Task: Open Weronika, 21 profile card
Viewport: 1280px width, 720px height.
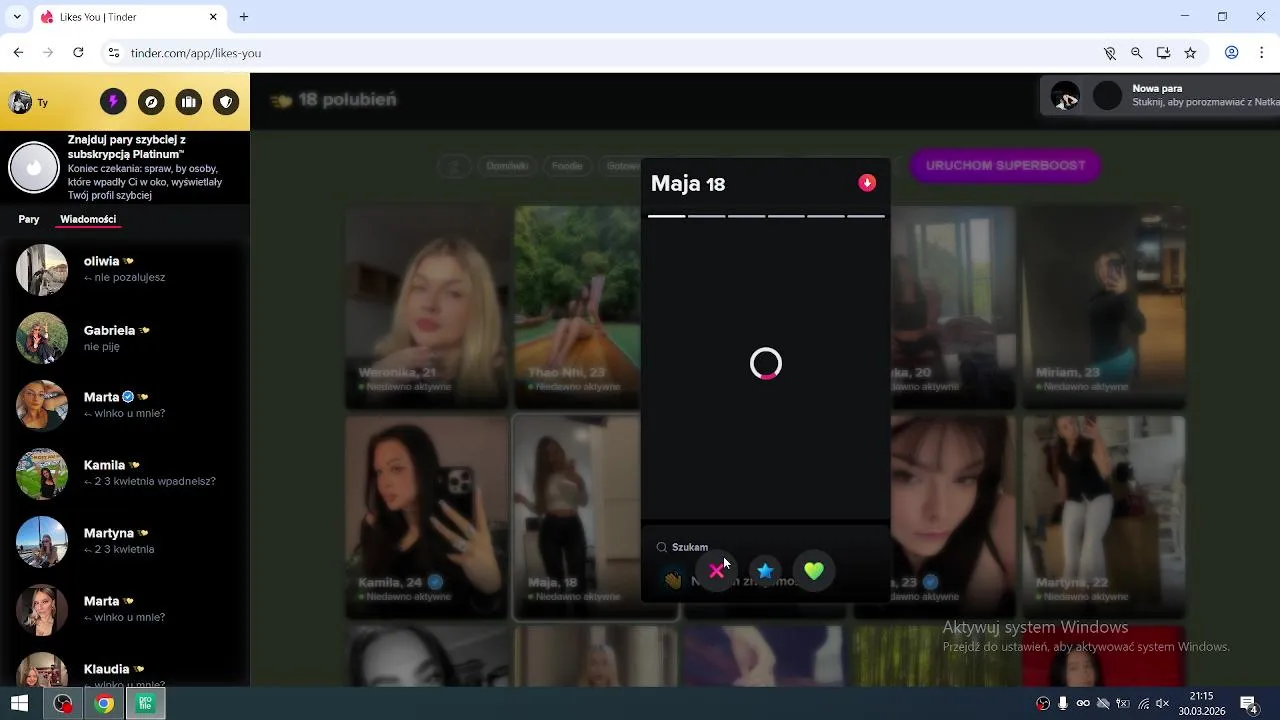Action: [x=427, y=308]
